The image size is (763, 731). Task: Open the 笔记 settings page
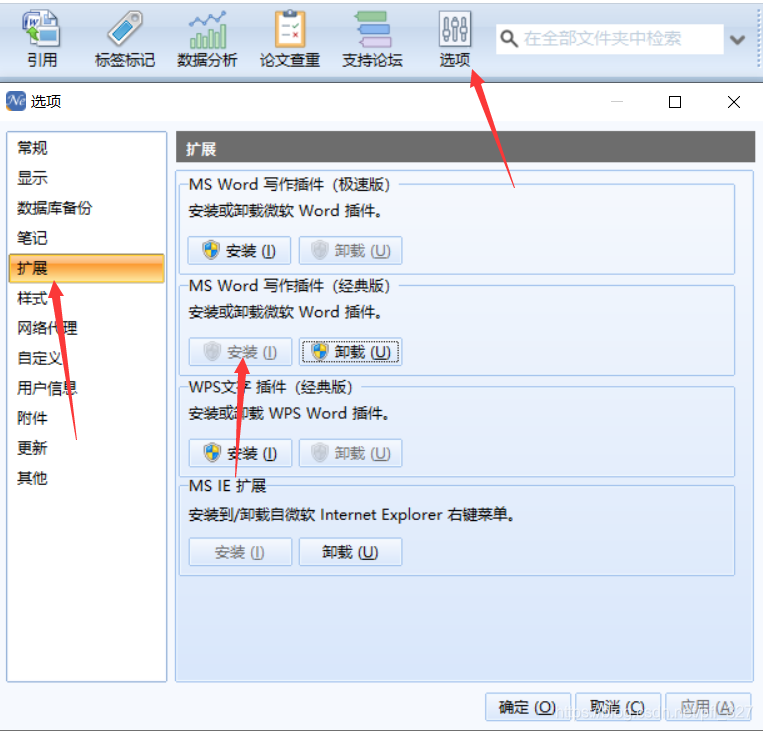(x=87, y=238)
